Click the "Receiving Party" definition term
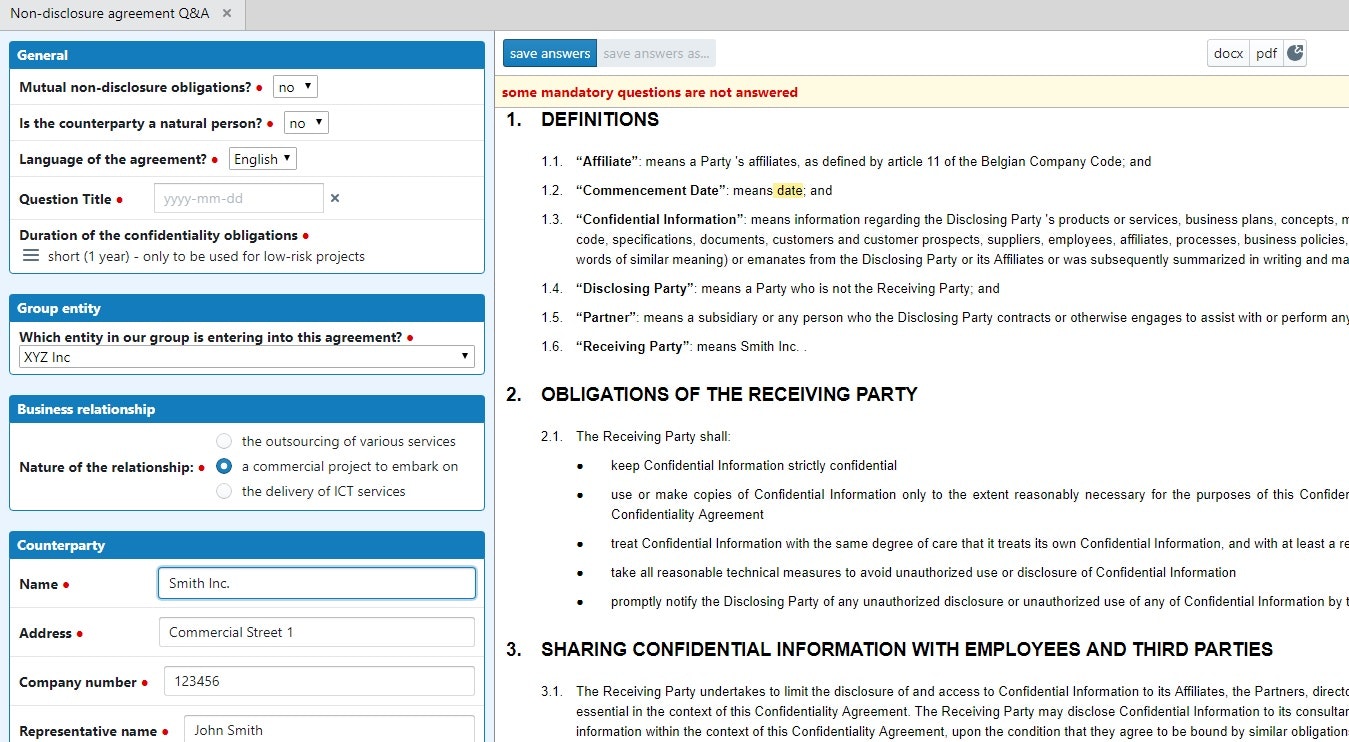The width and height of the screenshot is (1349, 742). click(x=633, y=347)
